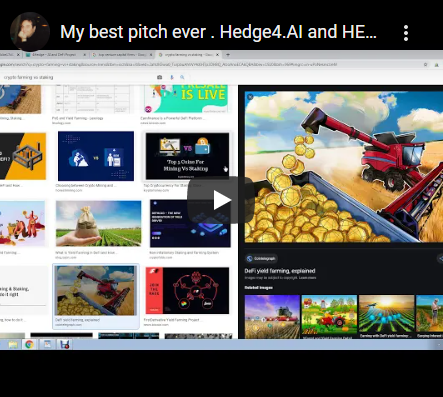The image size is (443, 397).
Task: Switch to the 'top venture capital firms' tab
Action: click(x=122, y=55)
